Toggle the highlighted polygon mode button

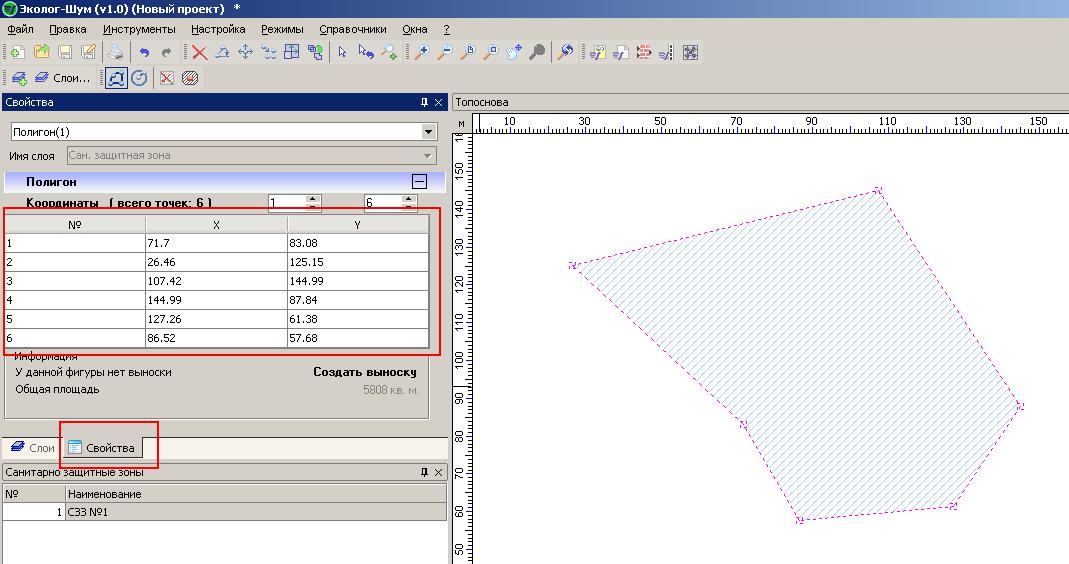pyautogui.click(x=116, y=78)
